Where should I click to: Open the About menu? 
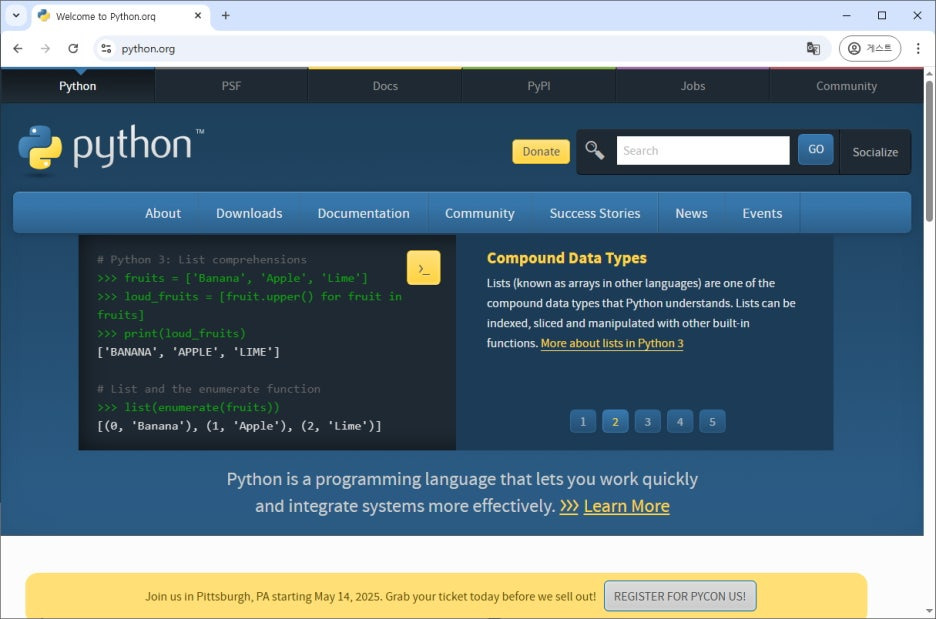[163, 213]
